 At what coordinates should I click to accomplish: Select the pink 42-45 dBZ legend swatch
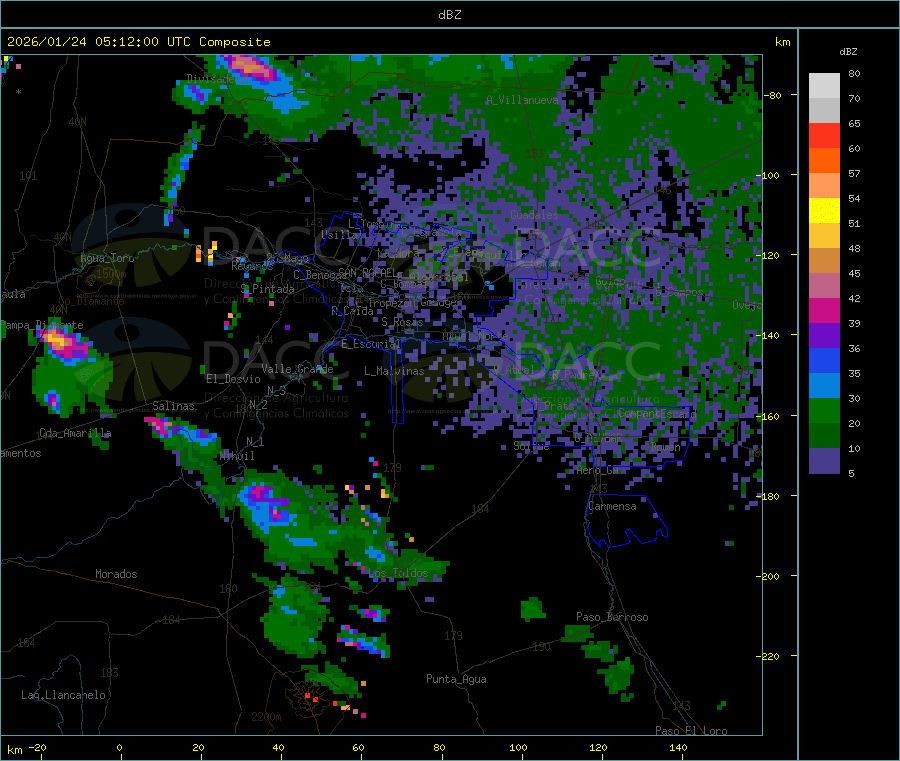click(824, 286)
